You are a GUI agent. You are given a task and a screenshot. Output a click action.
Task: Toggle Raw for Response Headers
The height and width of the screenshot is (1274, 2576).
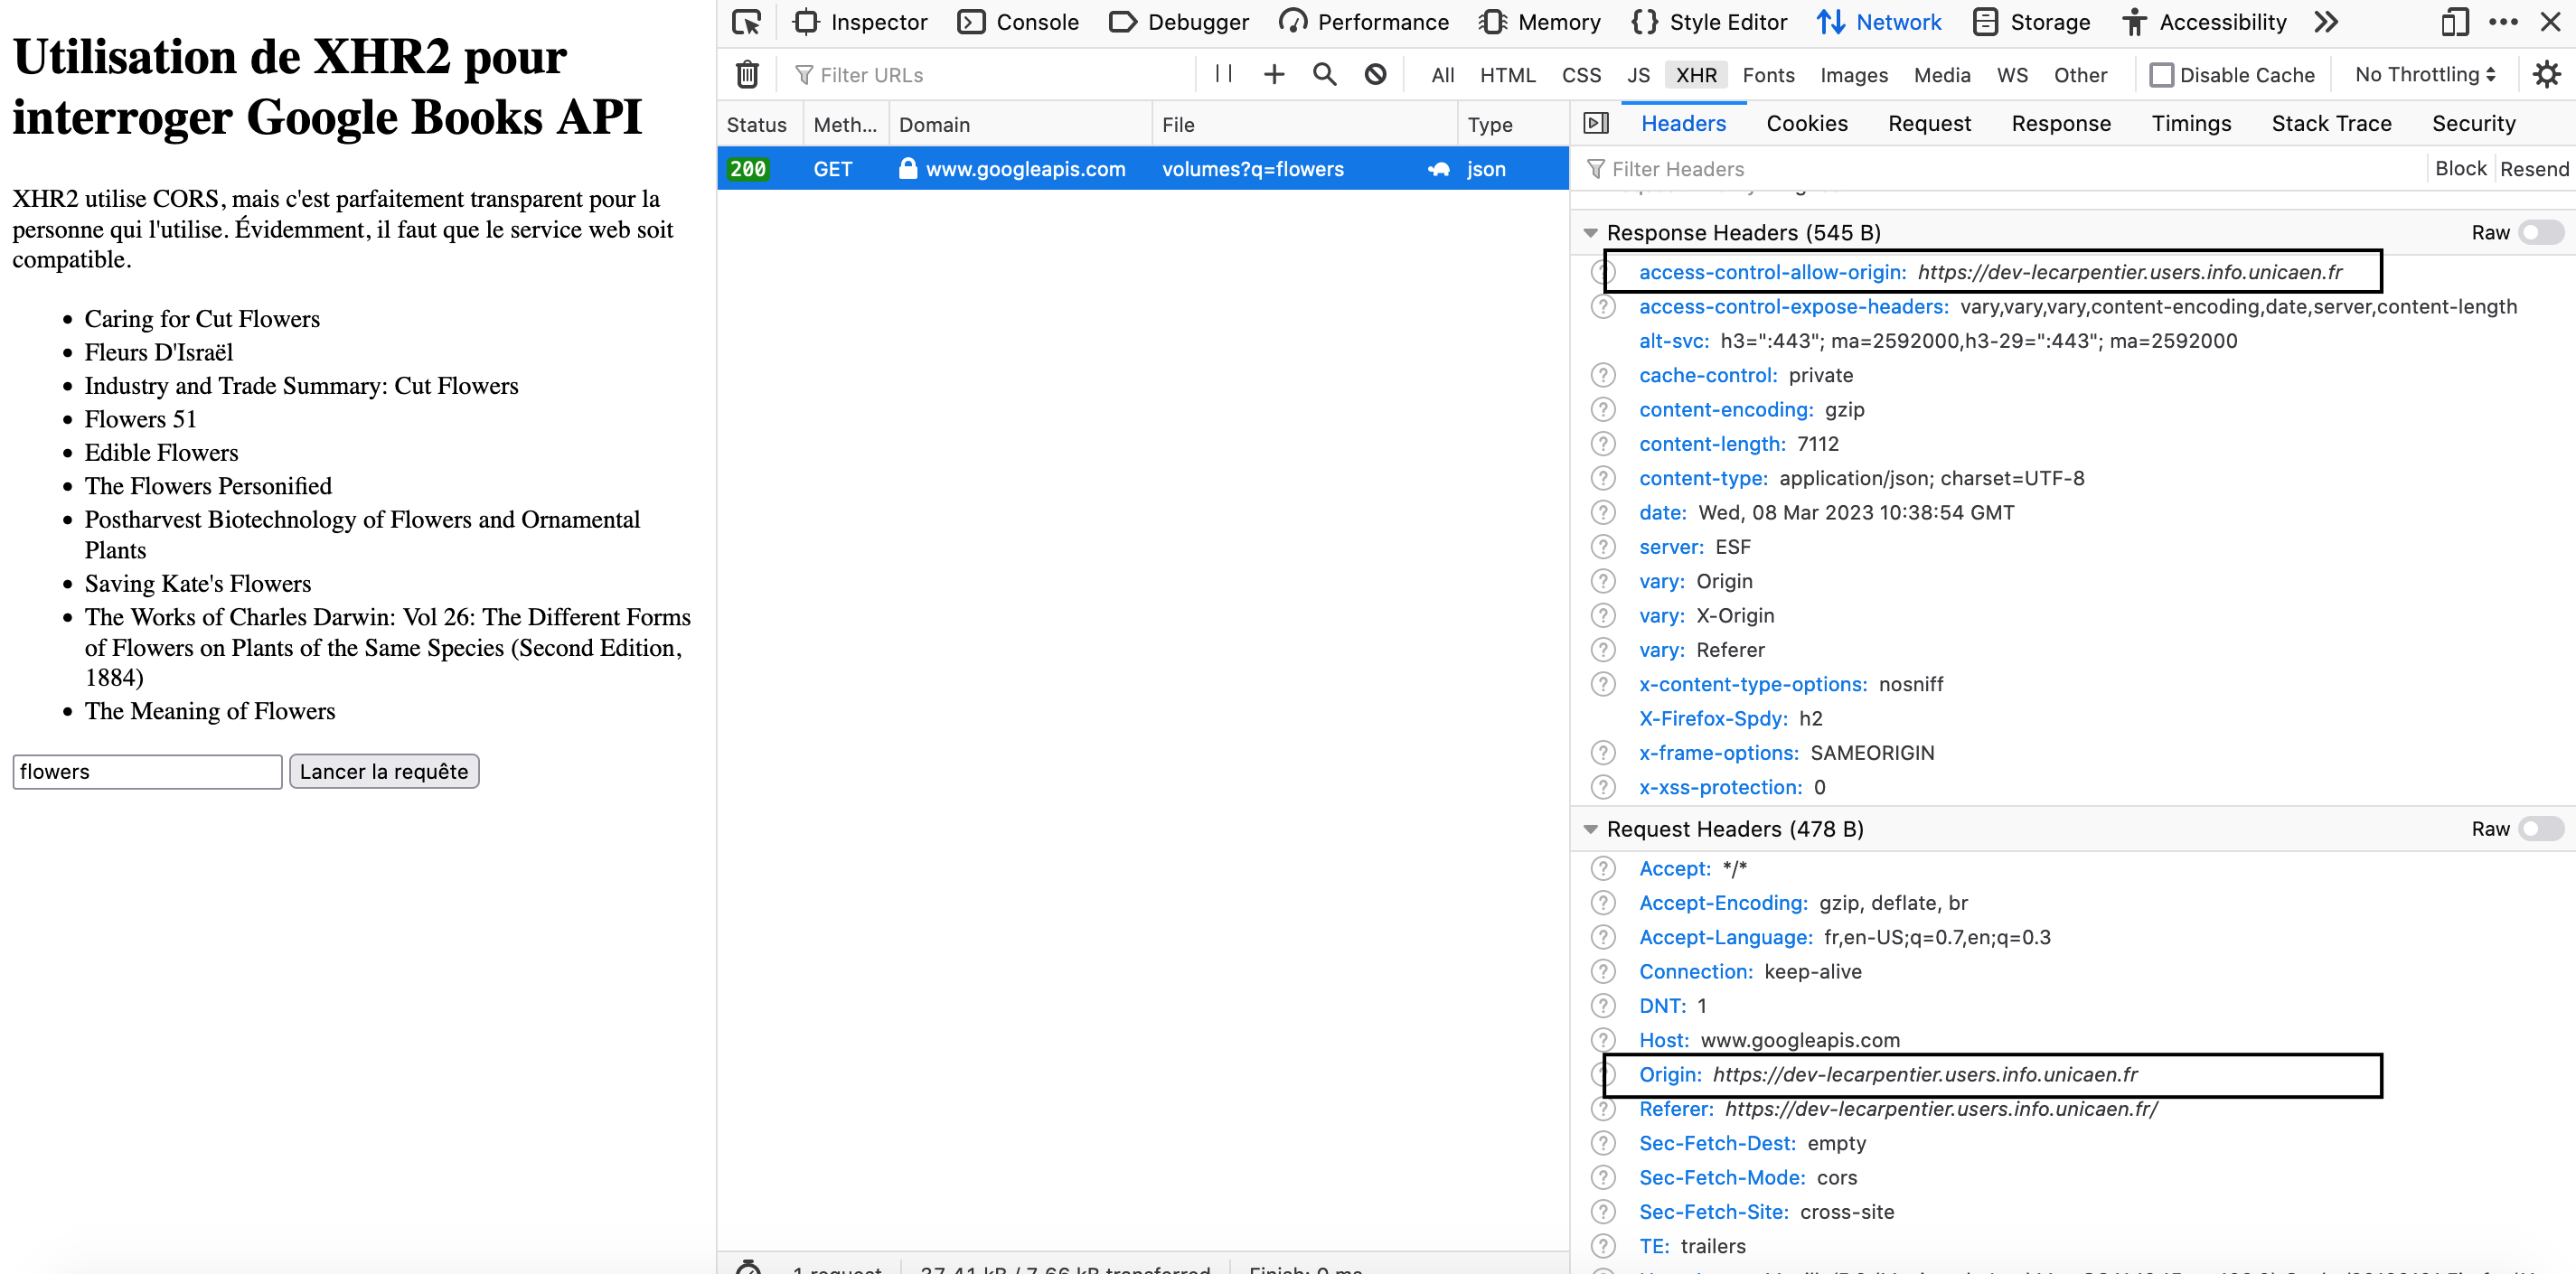pos(2541,232)
